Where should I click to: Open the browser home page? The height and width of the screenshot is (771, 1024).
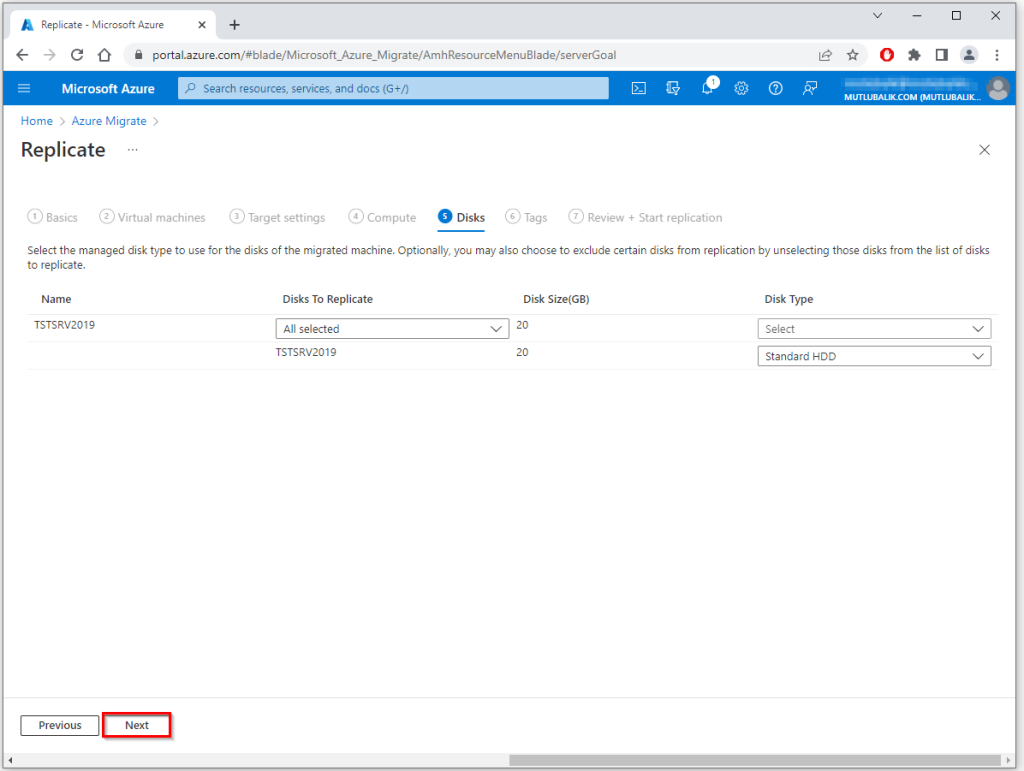104,55
